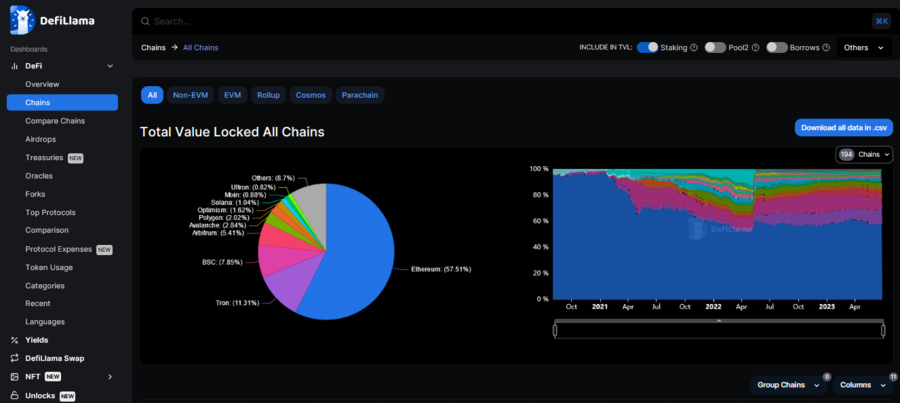Click the left handle of chart range slider

coord(555,331)
